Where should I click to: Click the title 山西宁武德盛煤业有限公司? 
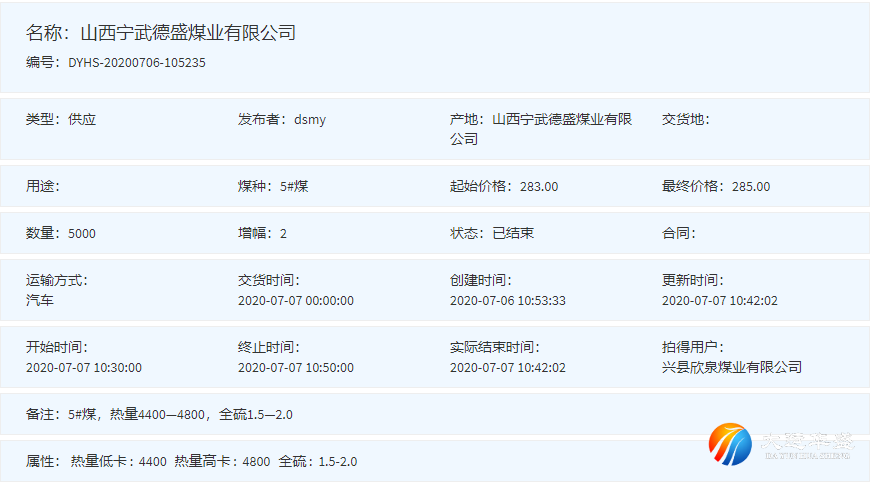[x=187, y=33]
